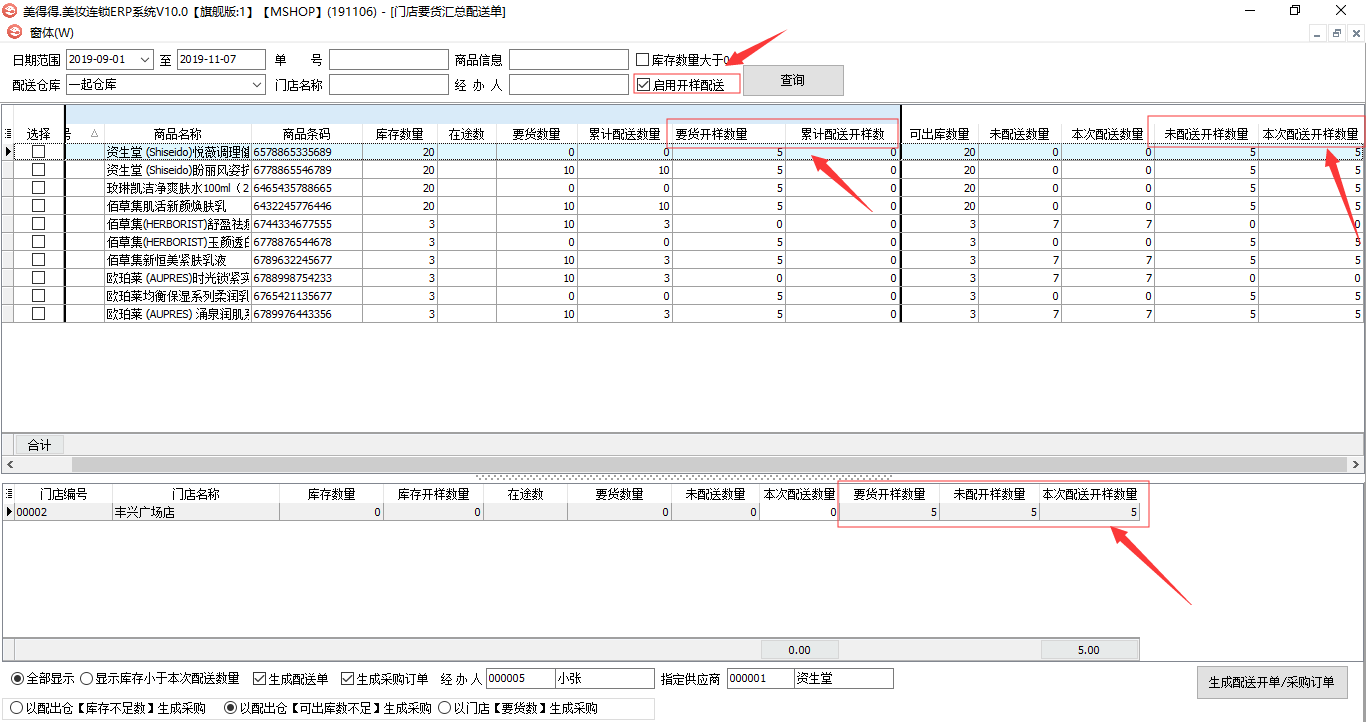This screenshot has height=722, width=1366.
Task: Check select box for barcode 6789976443356 row
Action: click(x=39, y=314)
